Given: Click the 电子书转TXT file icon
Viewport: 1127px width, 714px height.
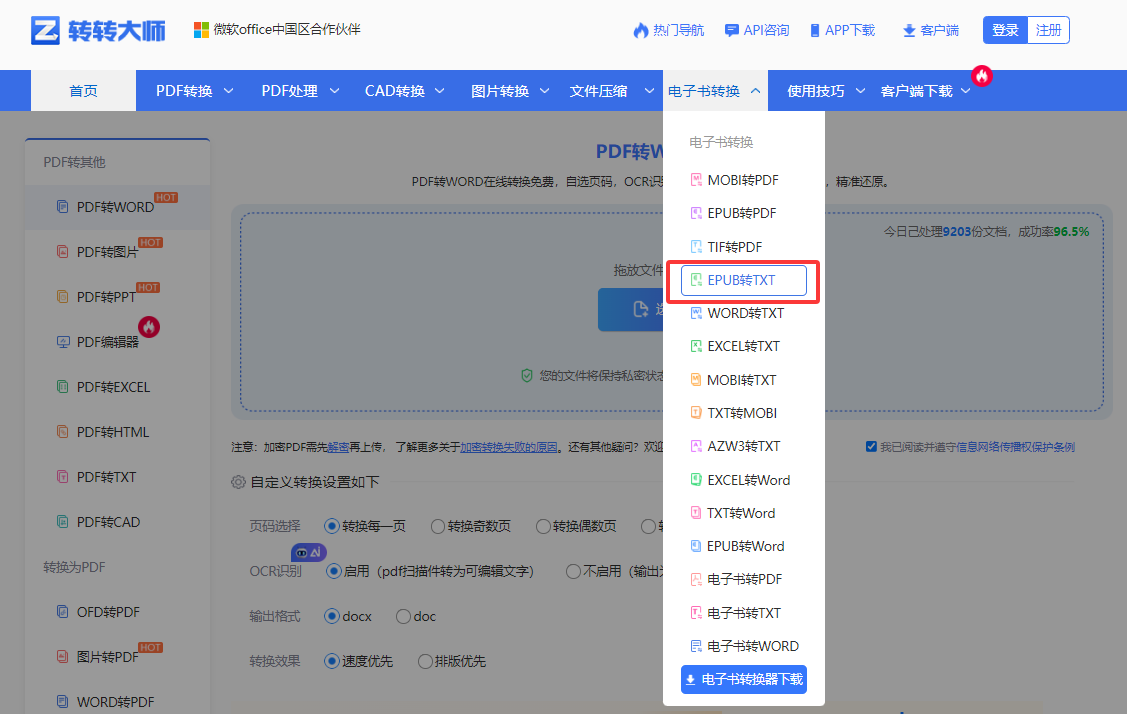Looking at the screenshot, I should pyautogui.click(x=696, y=613).
